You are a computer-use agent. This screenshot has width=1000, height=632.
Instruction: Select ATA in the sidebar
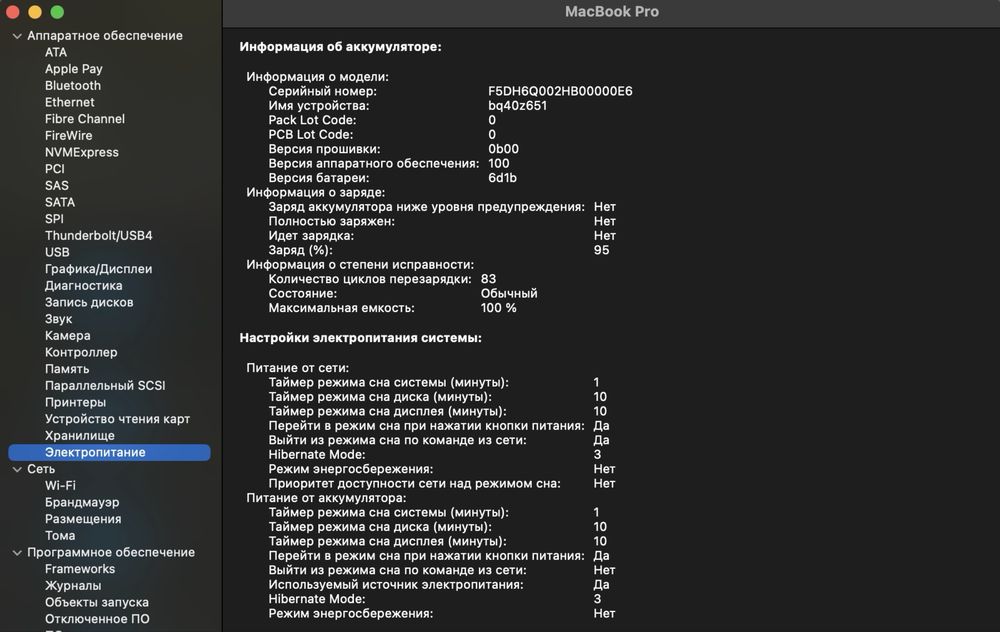55,52
